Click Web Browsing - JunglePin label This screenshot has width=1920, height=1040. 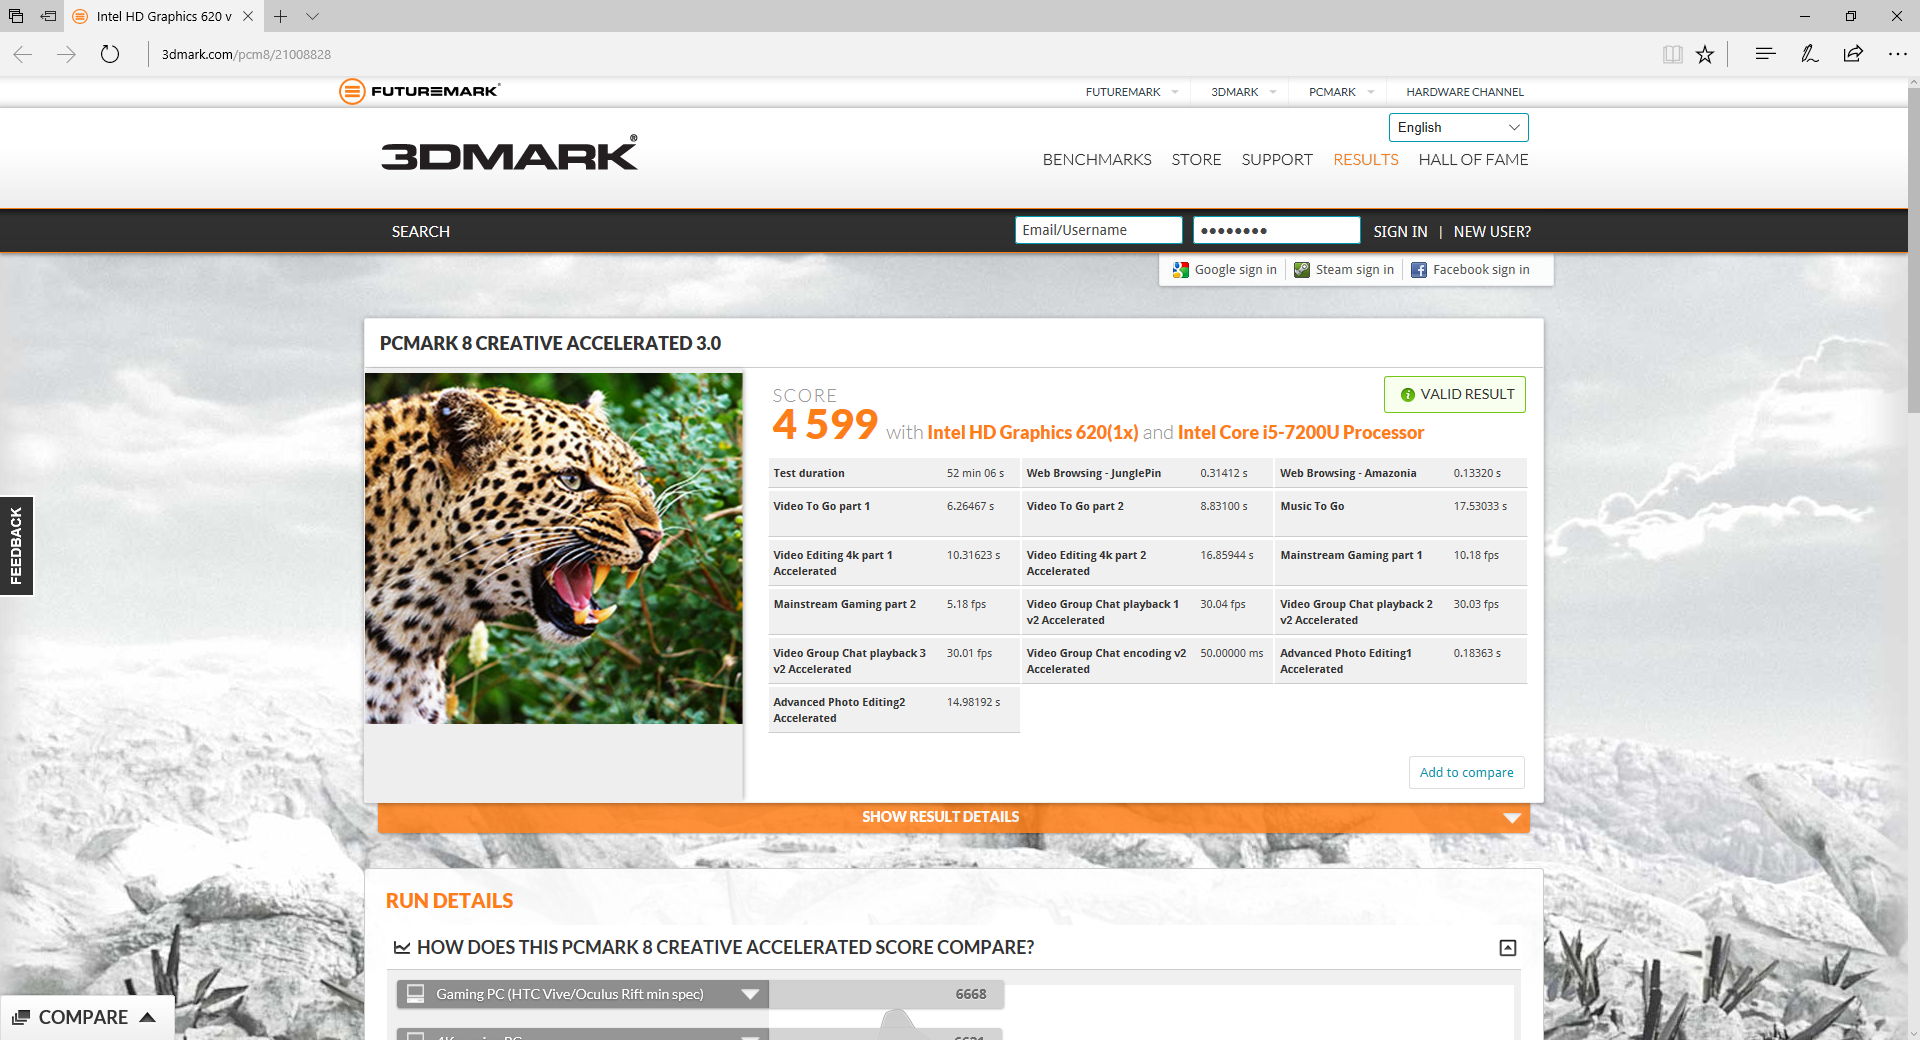(1093, 473)
